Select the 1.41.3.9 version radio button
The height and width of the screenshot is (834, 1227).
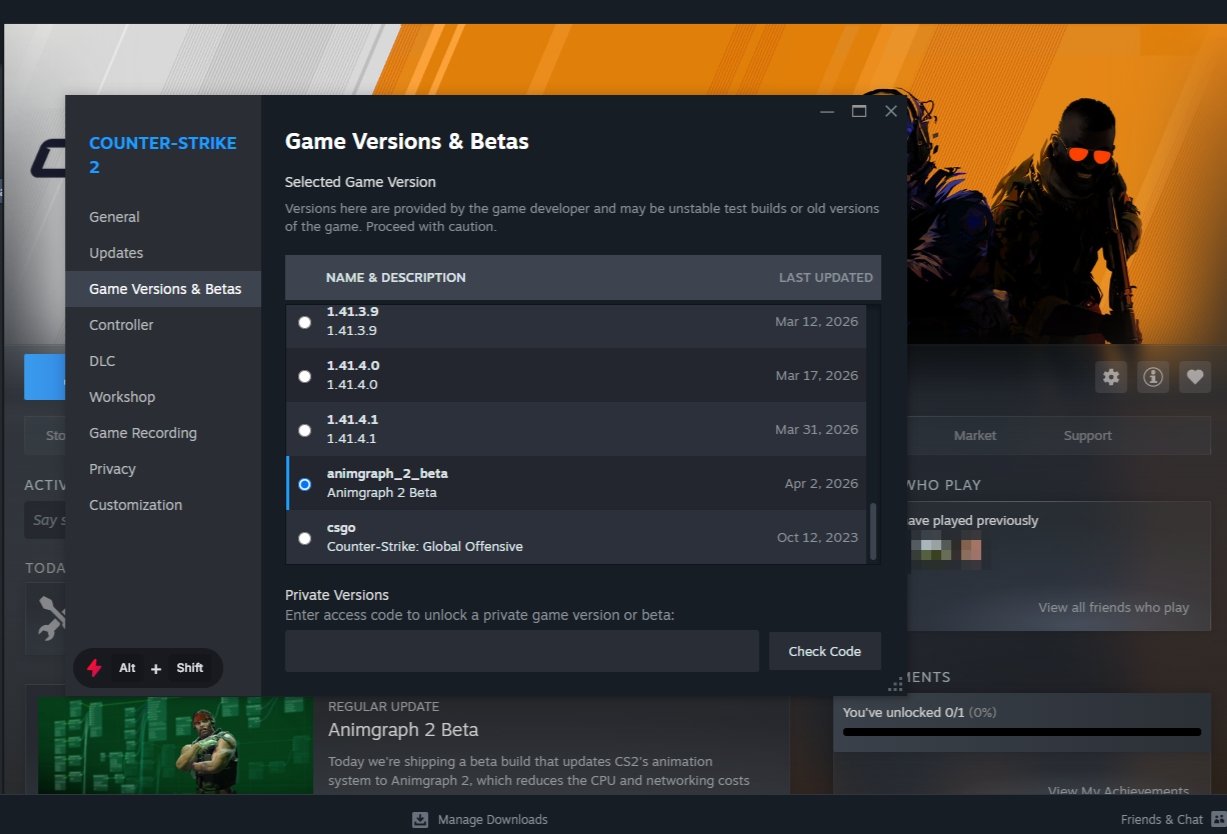[305, 322]
